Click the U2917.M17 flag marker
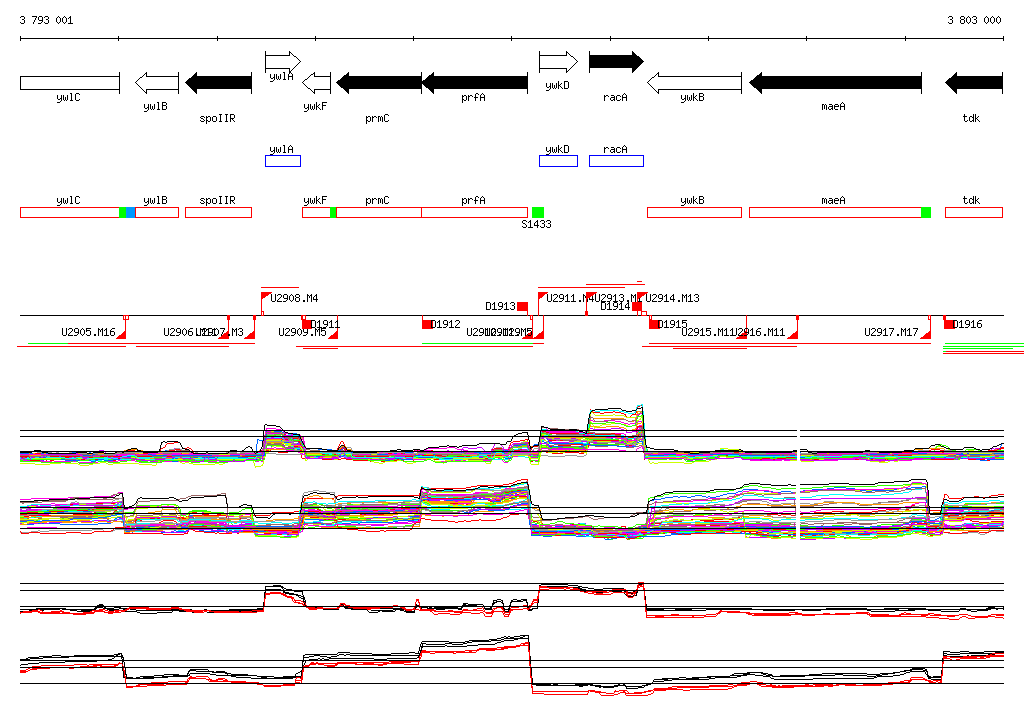Screen dimensions: 1024x714 coord(926,334)
